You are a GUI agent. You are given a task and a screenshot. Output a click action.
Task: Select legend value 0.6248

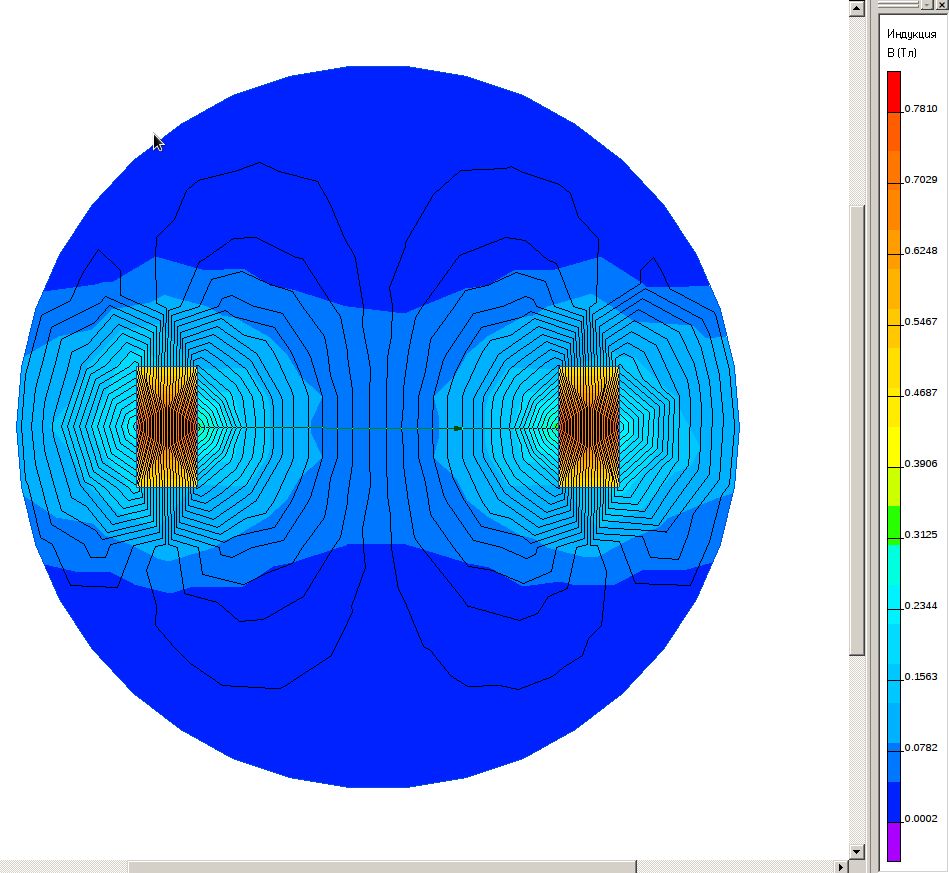921,251
